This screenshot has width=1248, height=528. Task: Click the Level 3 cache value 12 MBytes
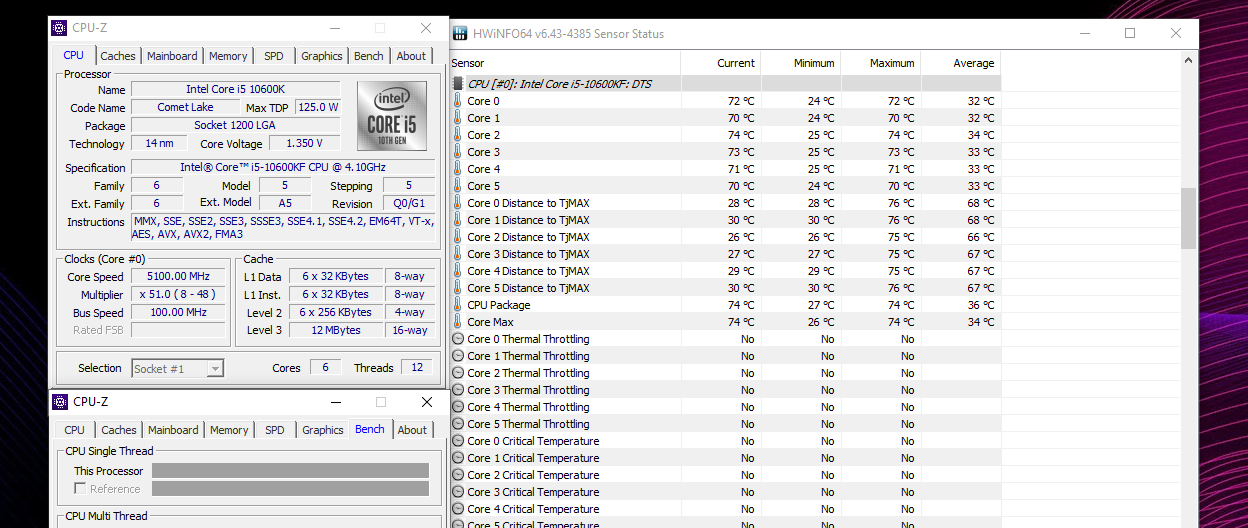pos(337,331)
